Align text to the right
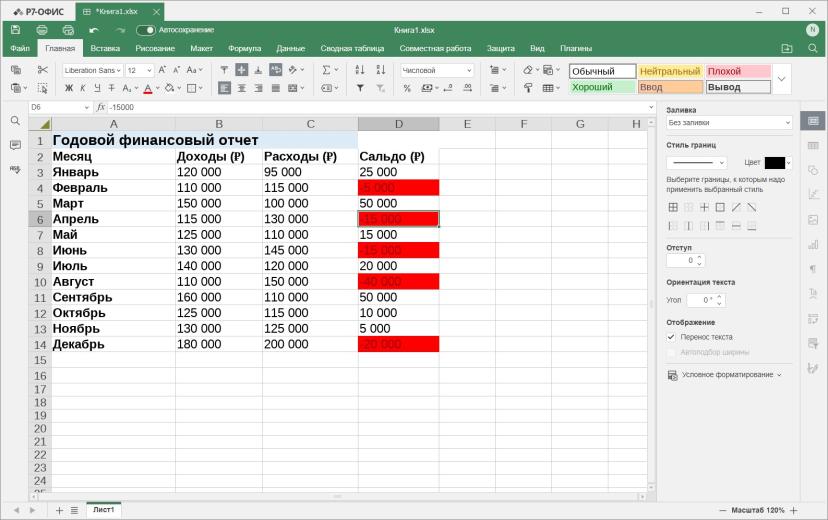The image size is (828, 520). click(258, 88)
